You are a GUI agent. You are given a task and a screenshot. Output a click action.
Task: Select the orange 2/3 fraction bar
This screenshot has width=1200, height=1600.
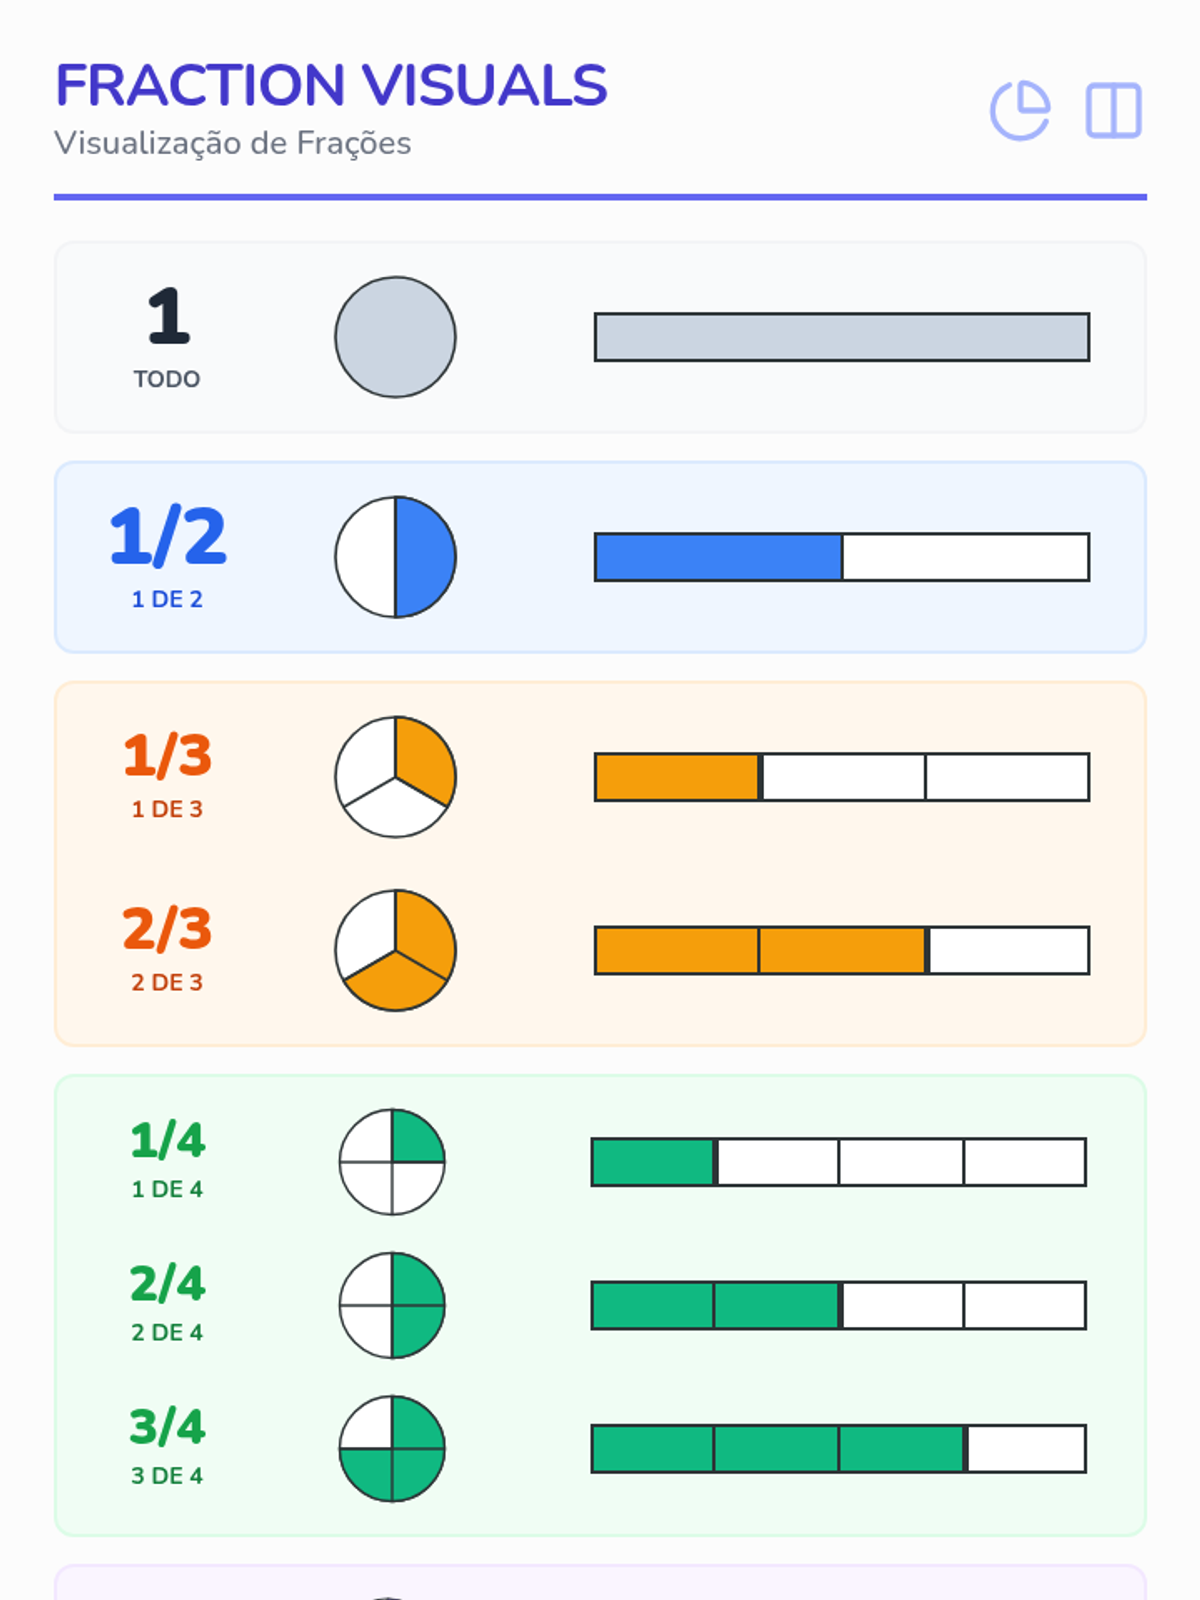tap(841, 950)
